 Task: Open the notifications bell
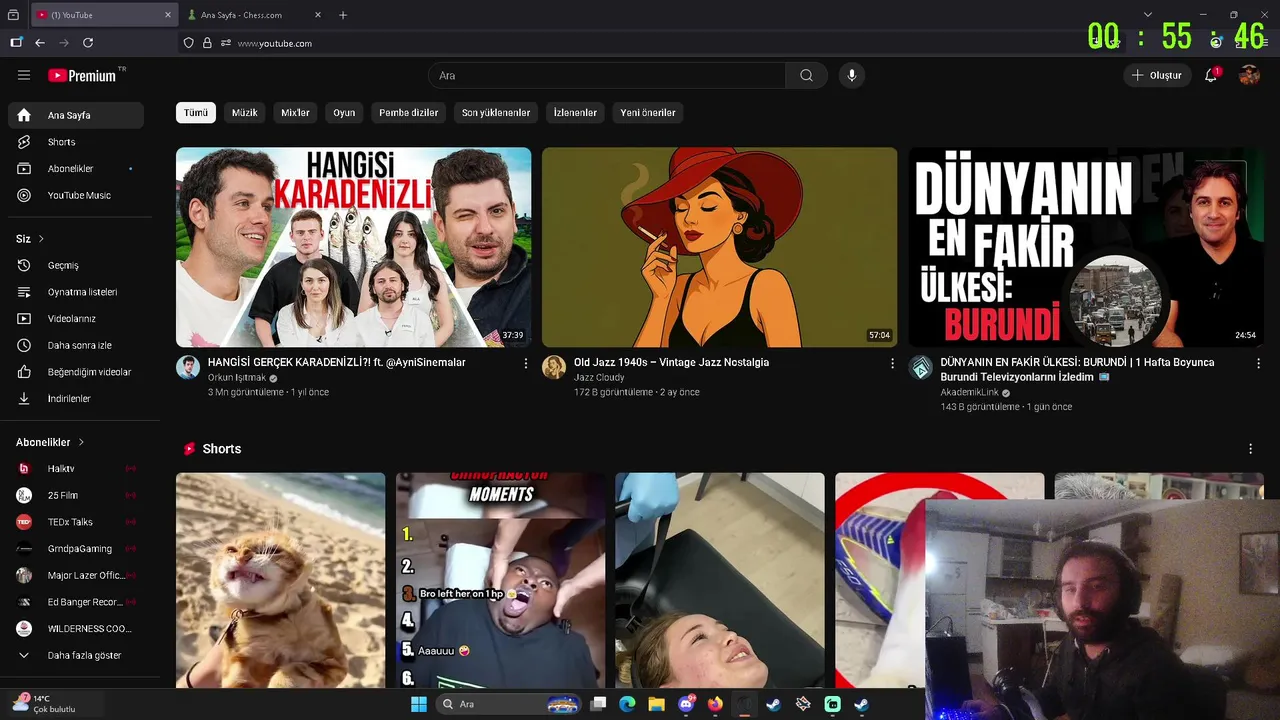1211,75
